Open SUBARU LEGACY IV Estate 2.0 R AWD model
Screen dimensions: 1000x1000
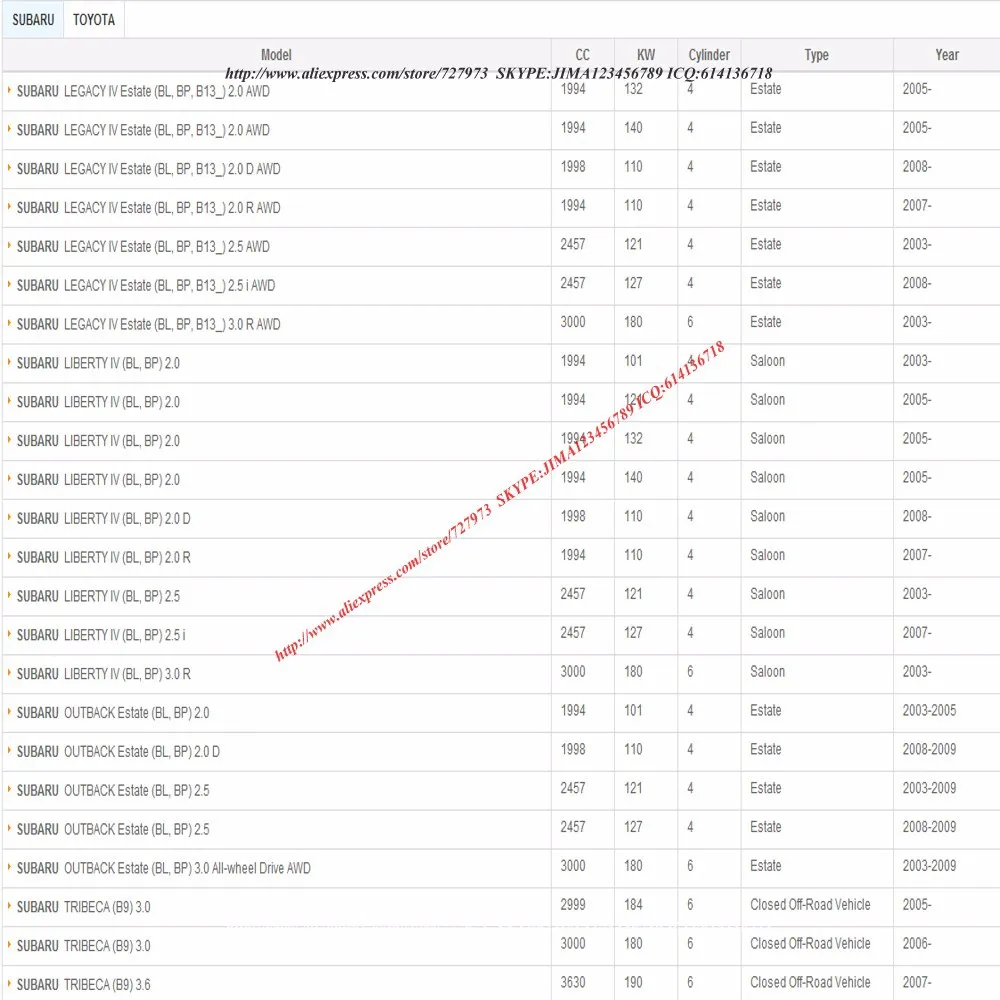pyautogui.click(x=149, y=208)
